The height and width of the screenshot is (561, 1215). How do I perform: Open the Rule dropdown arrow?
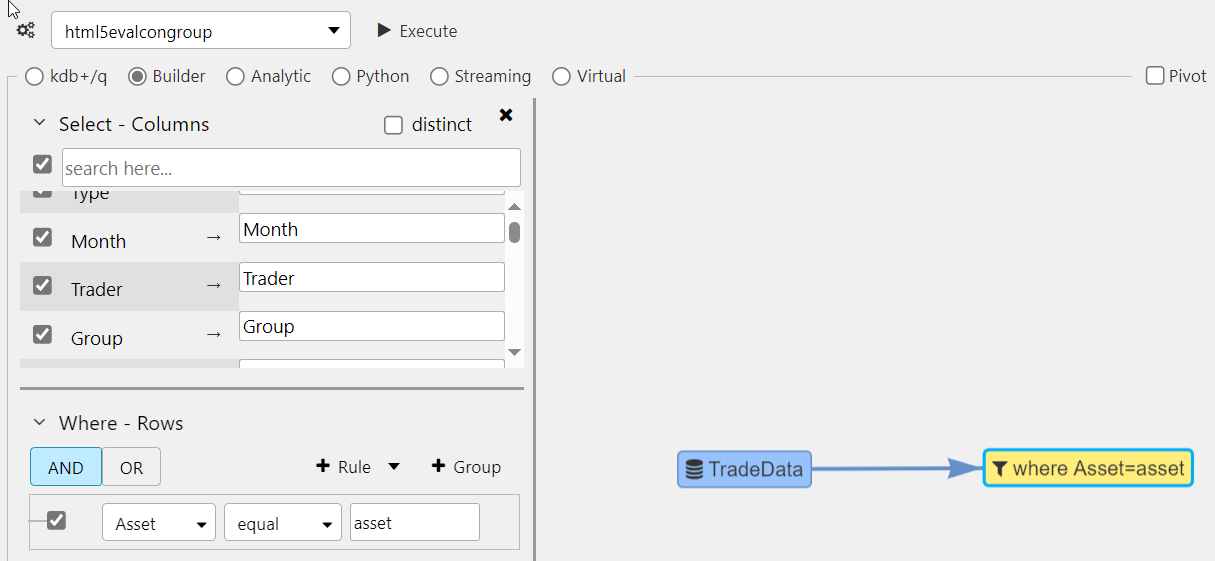point(394,467)
